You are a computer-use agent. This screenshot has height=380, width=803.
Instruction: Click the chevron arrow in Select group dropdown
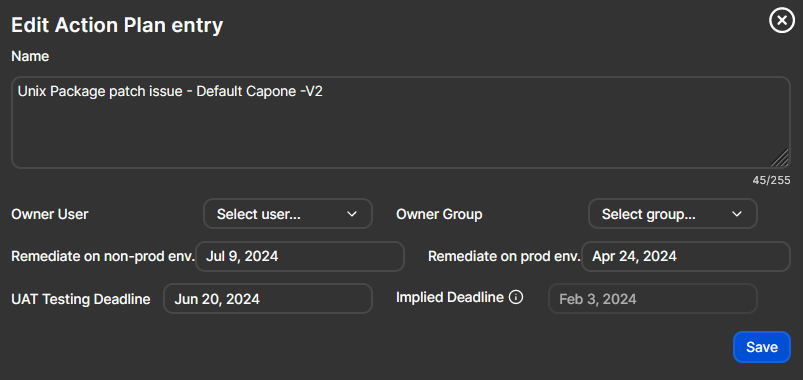737,214
